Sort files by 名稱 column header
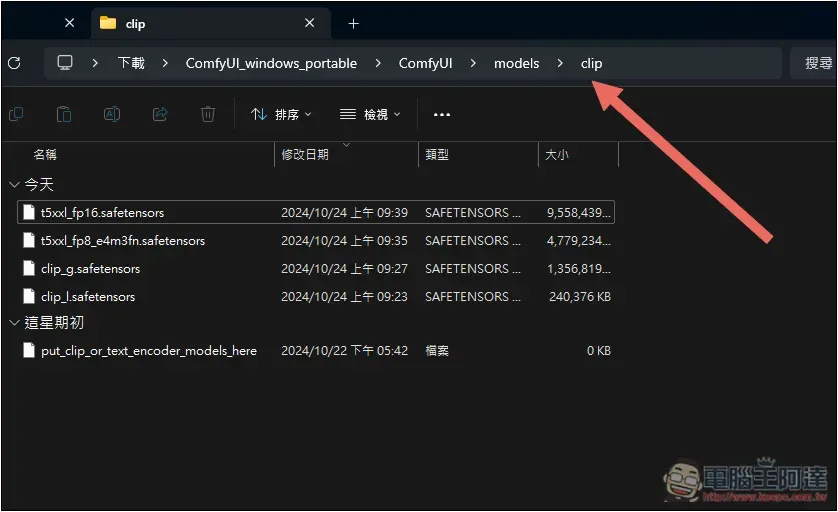The height and width of the screenshot is (512, 838). 45,155
